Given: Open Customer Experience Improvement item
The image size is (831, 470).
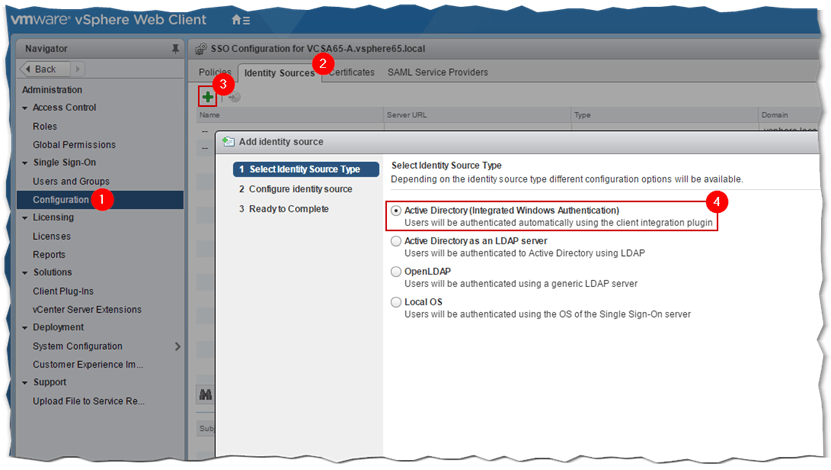Looking at the screenshot, I should point(87,365).
